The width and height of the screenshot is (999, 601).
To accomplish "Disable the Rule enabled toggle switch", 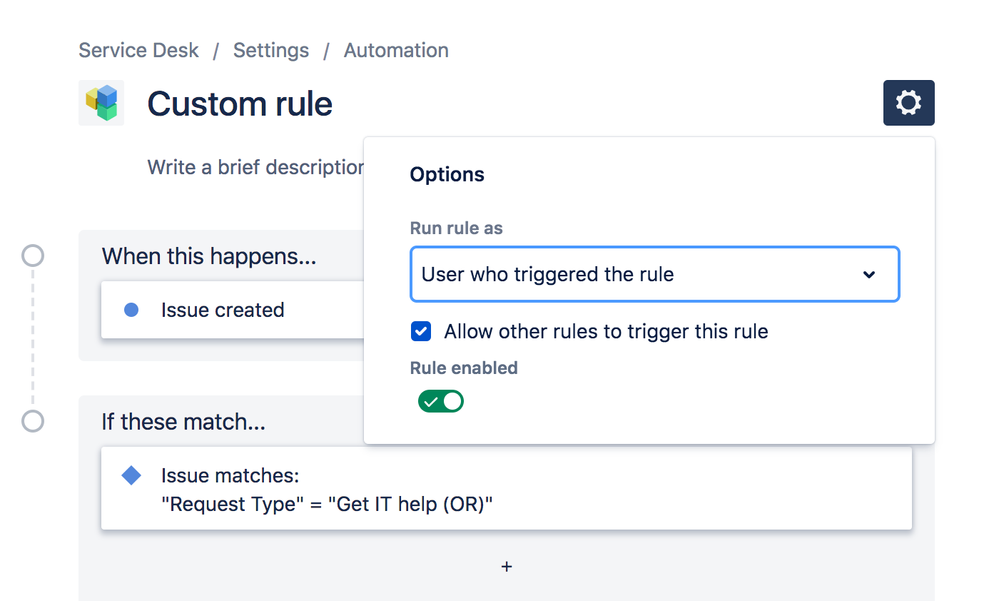I will pyautogui.click(x=441, y=401).
